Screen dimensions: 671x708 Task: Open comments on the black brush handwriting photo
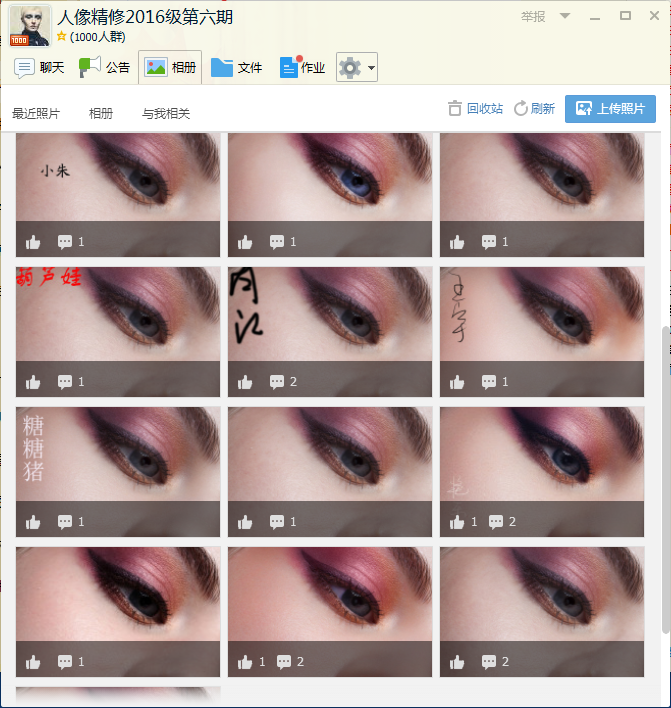tap(283, 382)
